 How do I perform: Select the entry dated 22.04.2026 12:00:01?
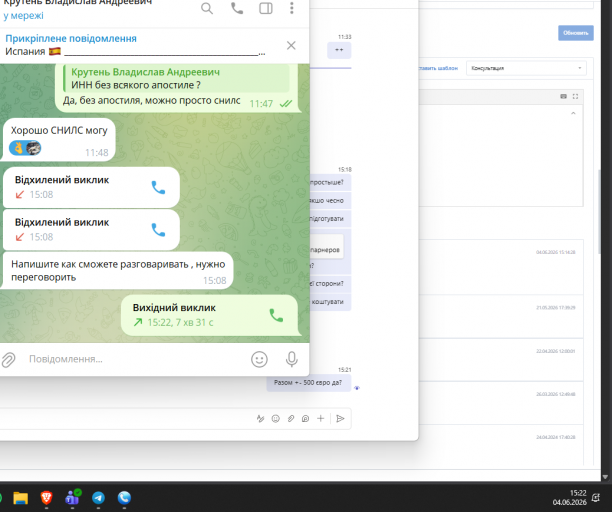[502, 360]
